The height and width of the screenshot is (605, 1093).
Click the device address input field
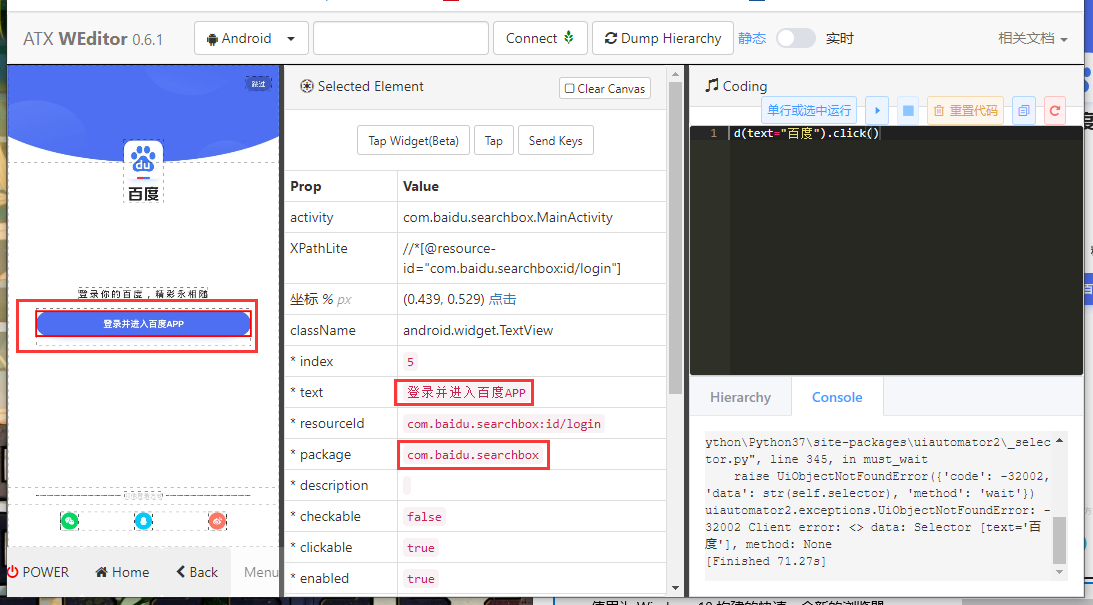point(400,37)
